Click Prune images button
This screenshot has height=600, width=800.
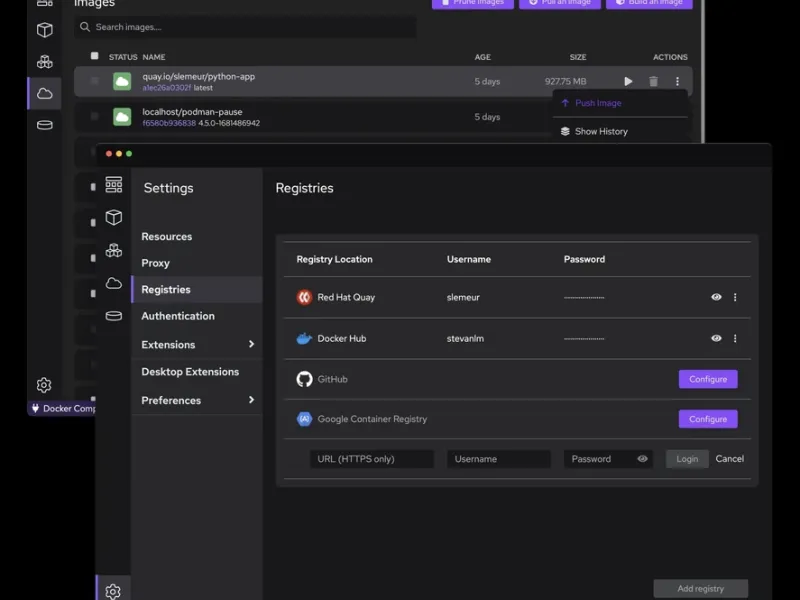point(473,3)
